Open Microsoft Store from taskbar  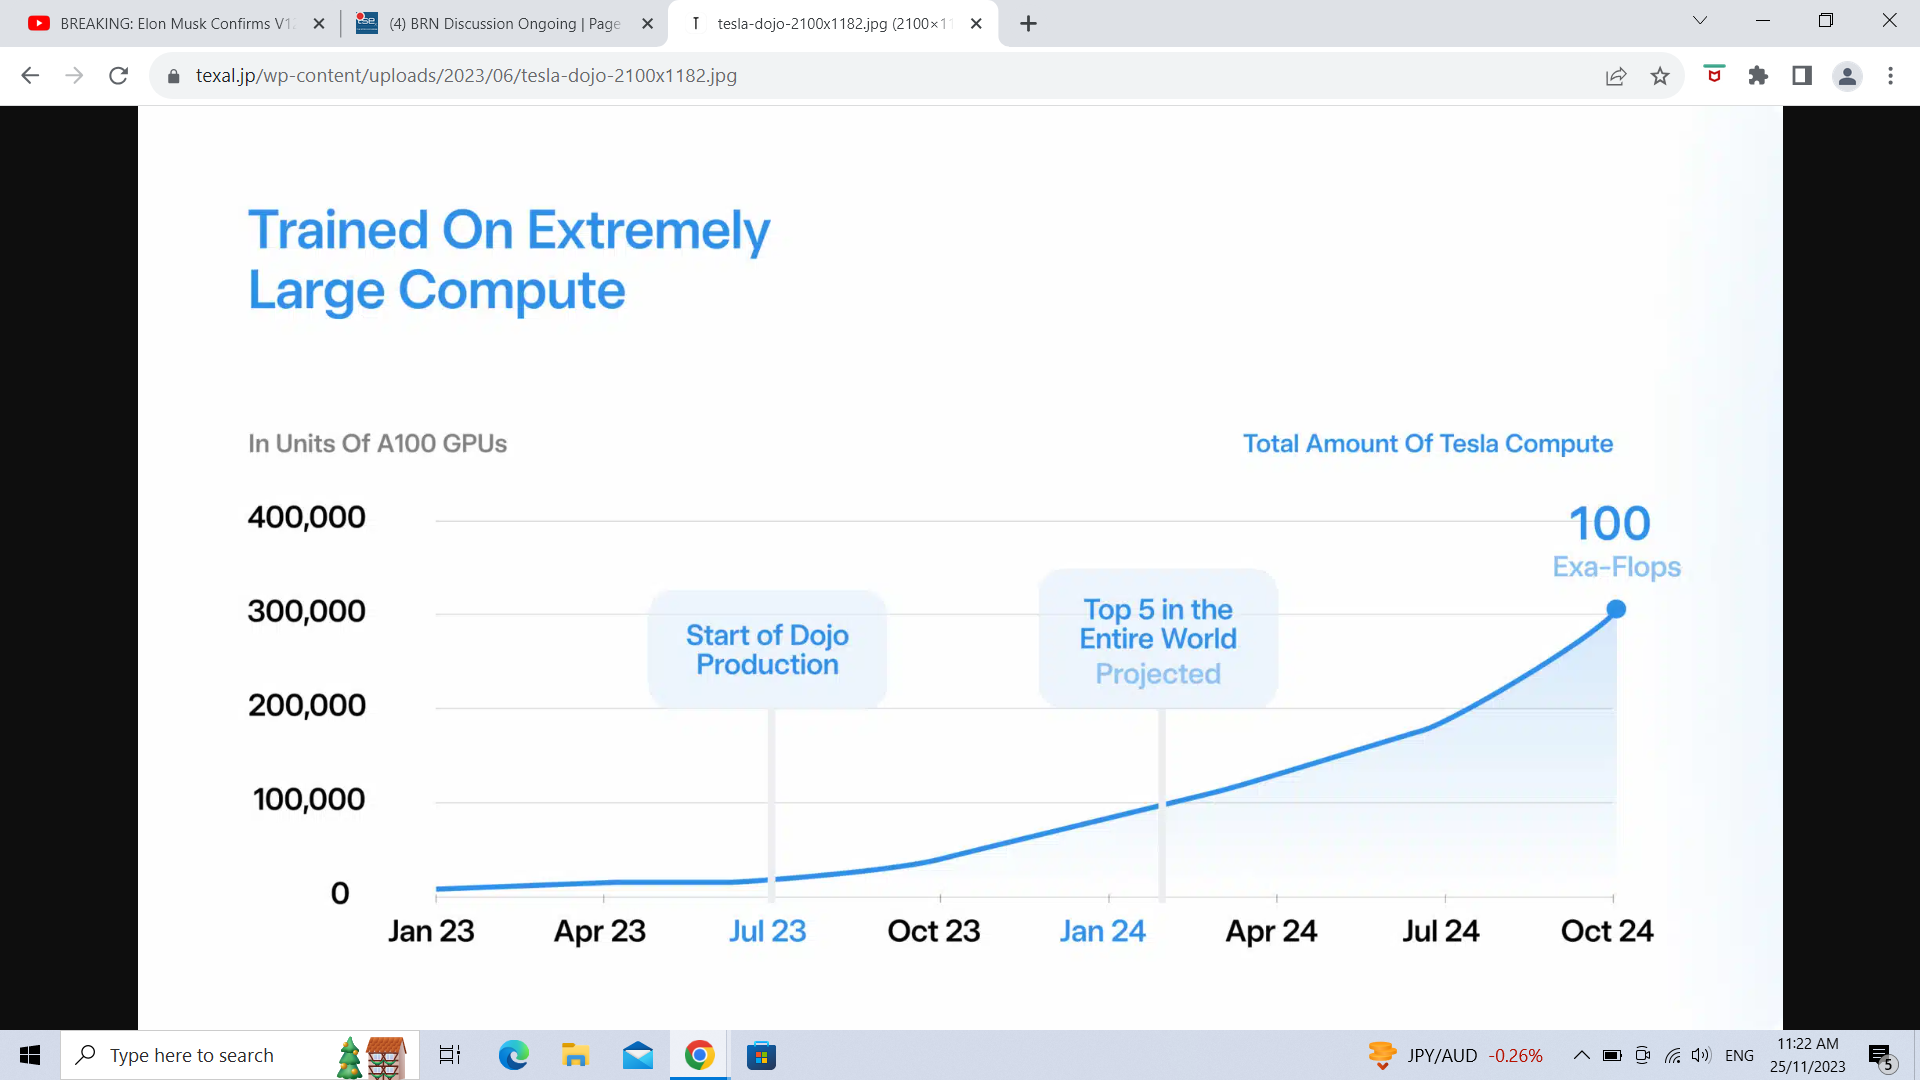(761, 1055)
